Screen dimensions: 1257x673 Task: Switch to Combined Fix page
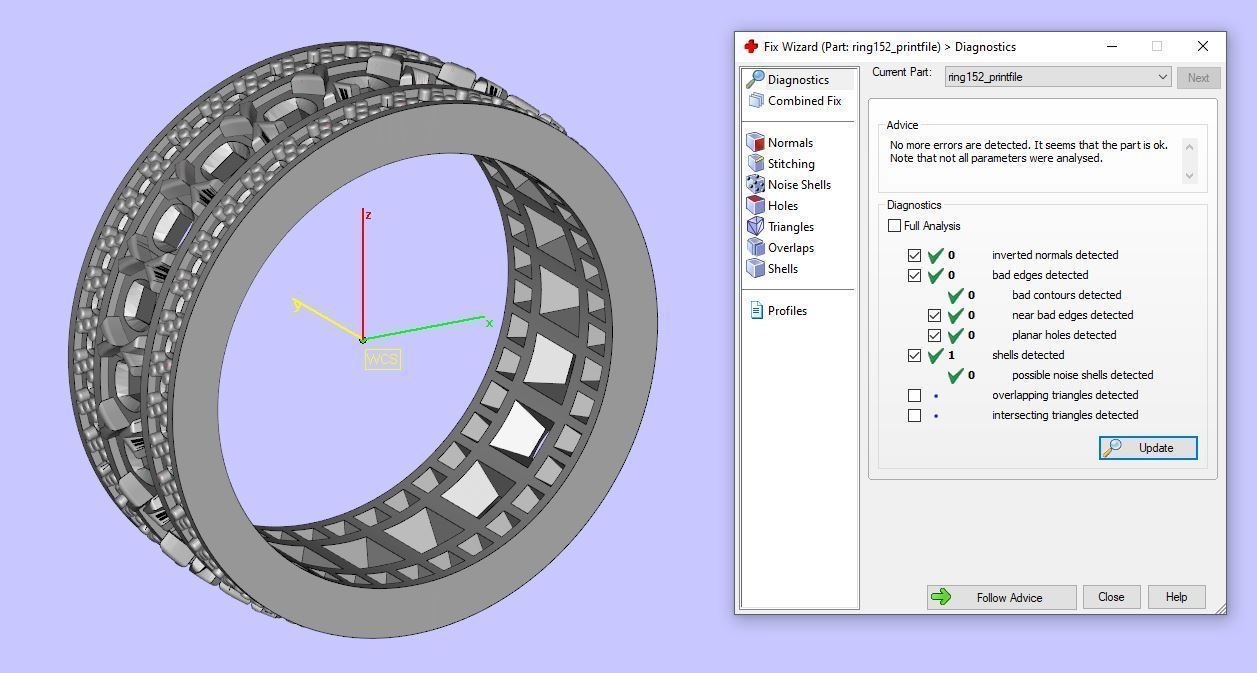(803, 101)
